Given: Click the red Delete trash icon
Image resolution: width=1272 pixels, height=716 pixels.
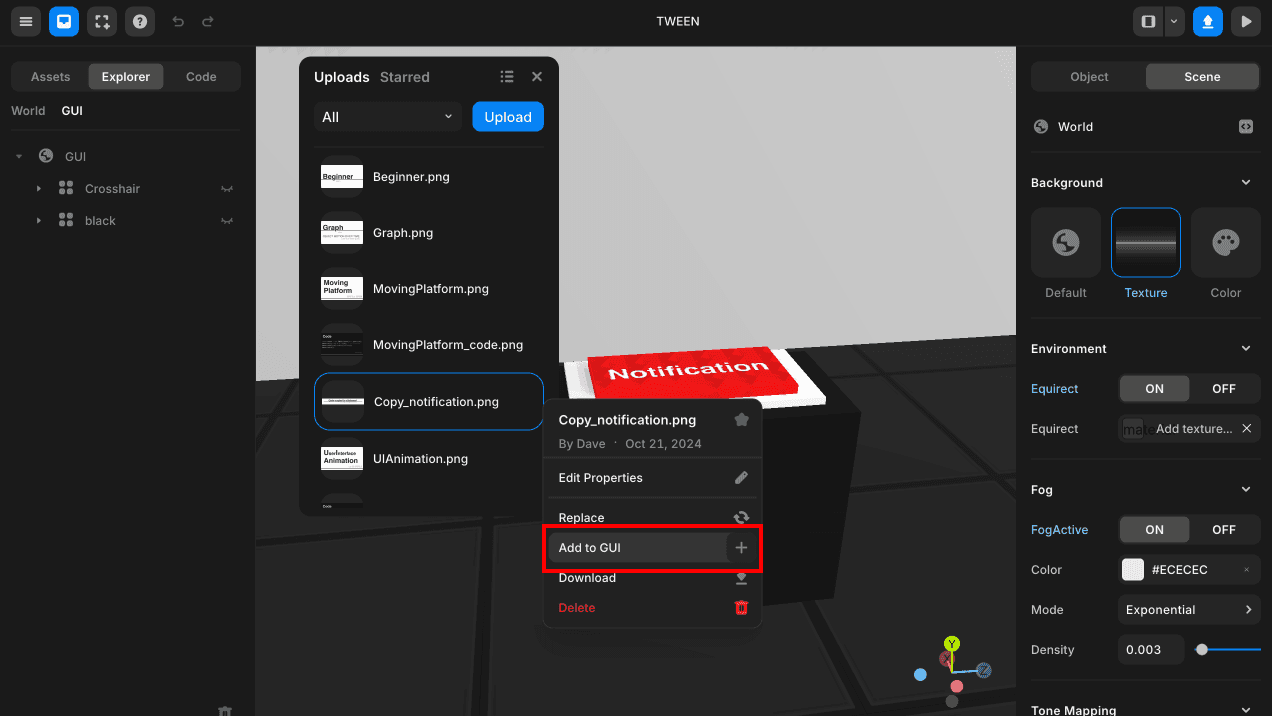Looking at the screenshot, I should pos(741,608).
